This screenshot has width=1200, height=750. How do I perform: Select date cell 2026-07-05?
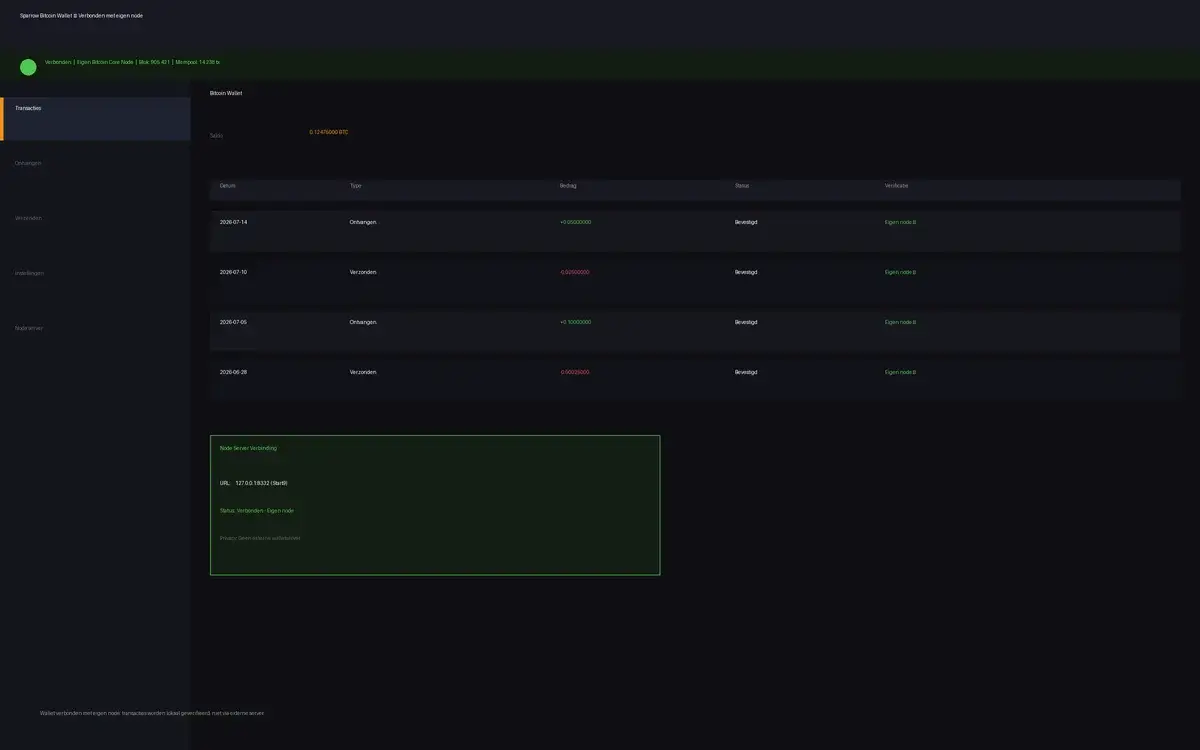click(233, 322)
